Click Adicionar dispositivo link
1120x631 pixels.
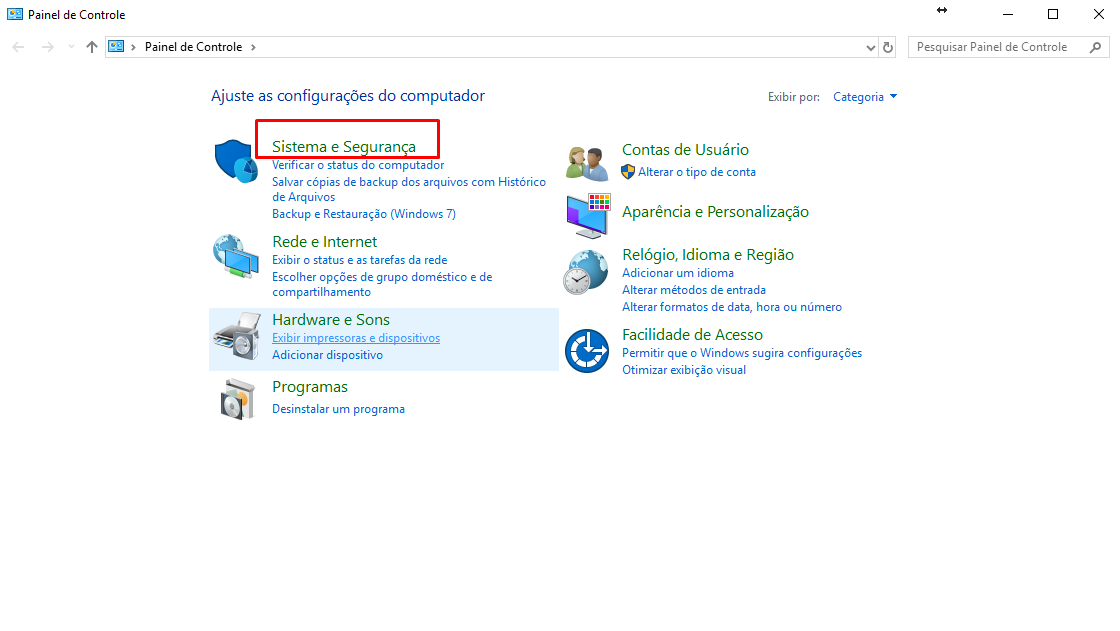[327, 355]
